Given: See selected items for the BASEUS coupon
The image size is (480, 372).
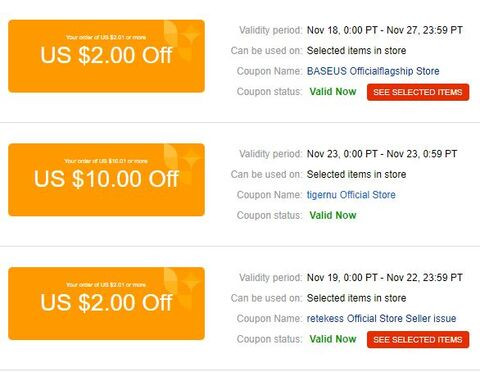Looking at the screenshot, I should point(418,92).
